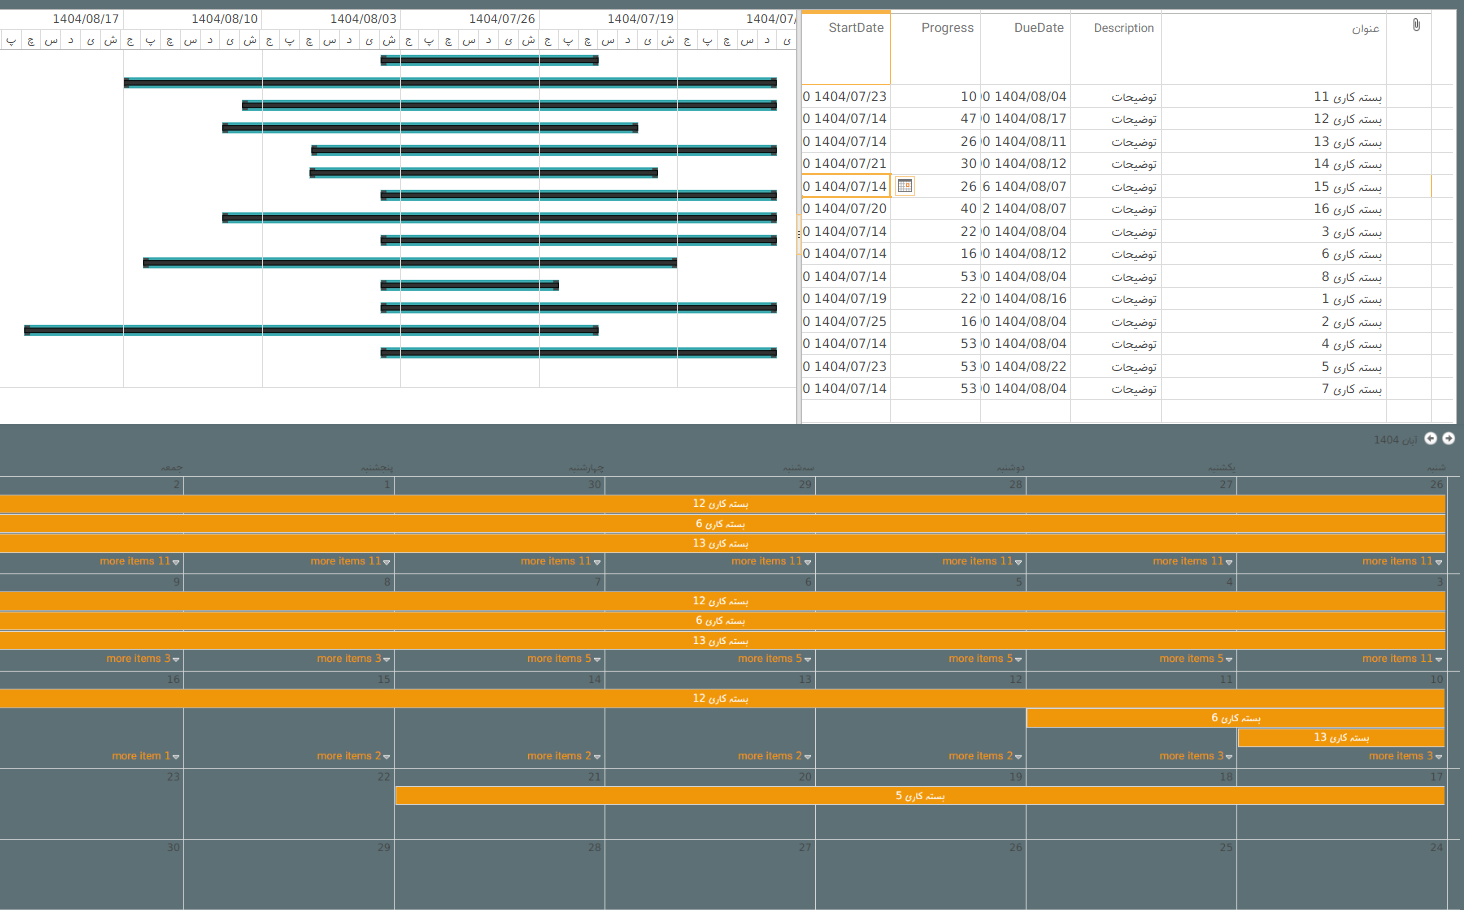The width and height of the screenshot is (1464, 910).
Task: Open the date picker icon beside StartDate cell
Action: coord(905,186)
